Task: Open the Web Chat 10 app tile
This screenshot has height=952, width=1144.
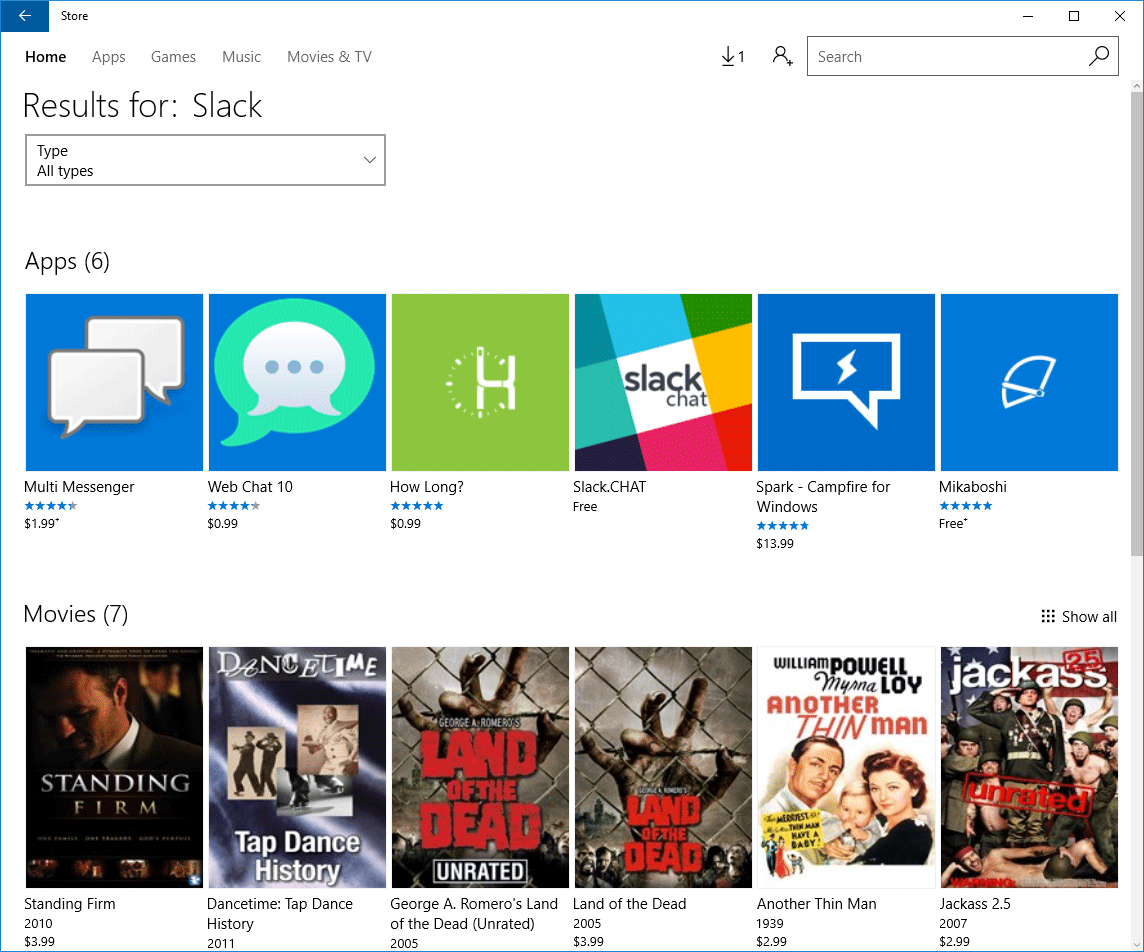Action: [x=297, y=382]
